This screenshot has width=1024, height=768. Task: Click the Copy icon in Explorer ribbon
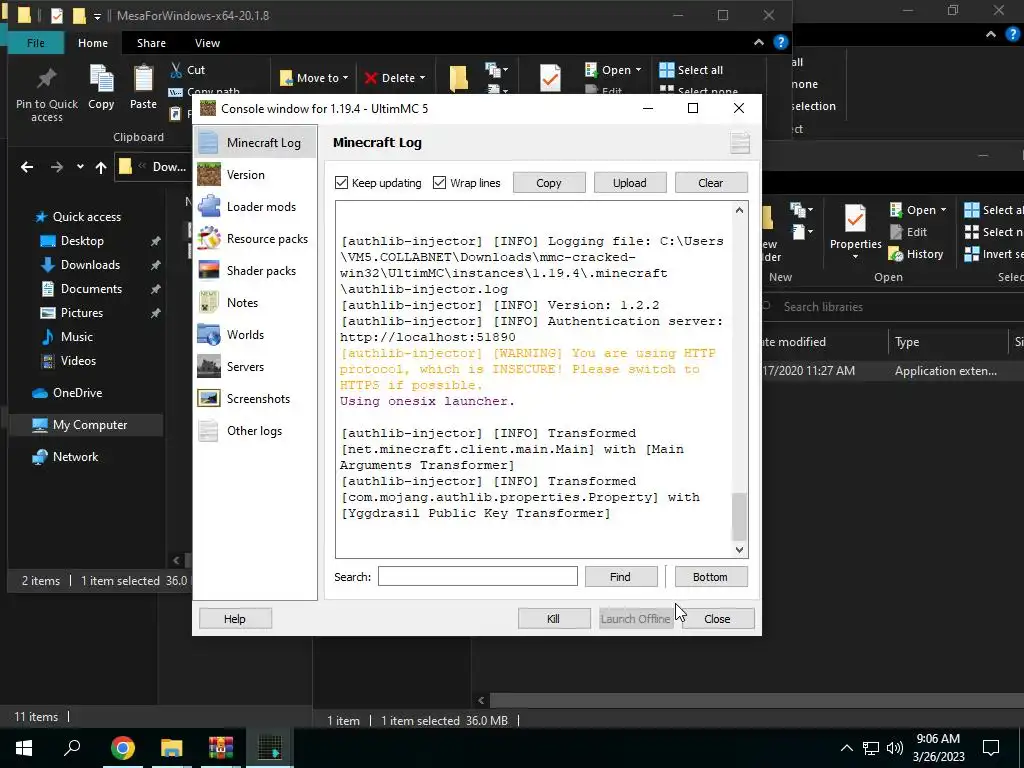tap(101, 80)
